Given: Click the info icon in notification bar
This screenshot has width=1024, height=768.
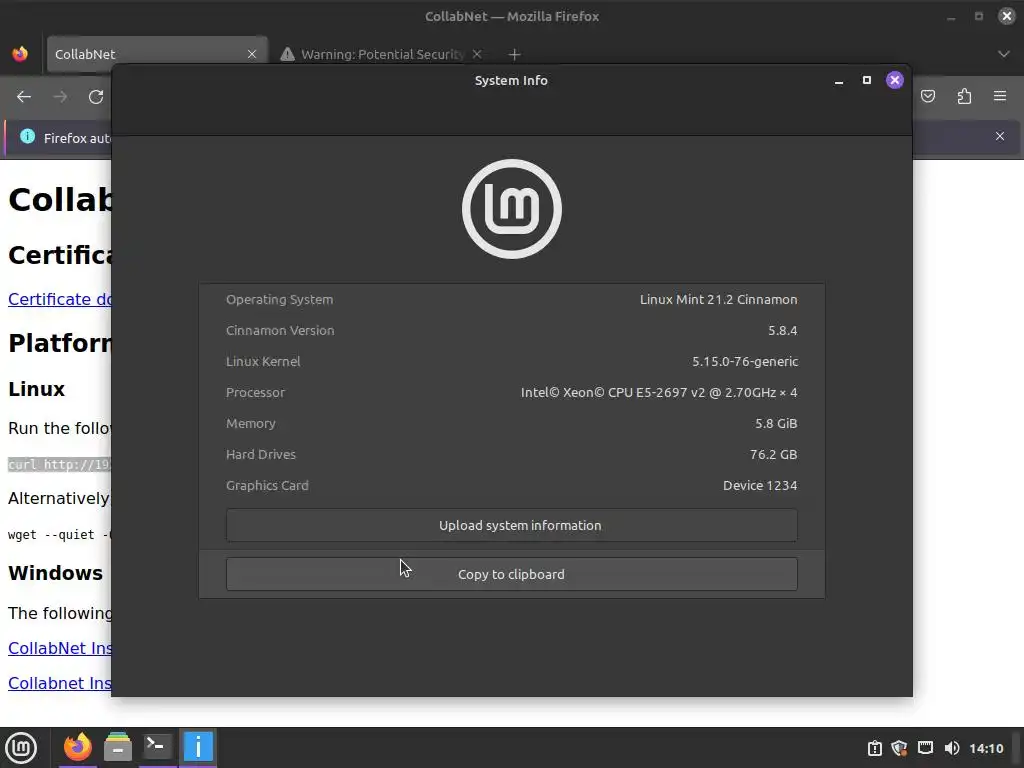Looking at the screenshot, I should (27, 136).
